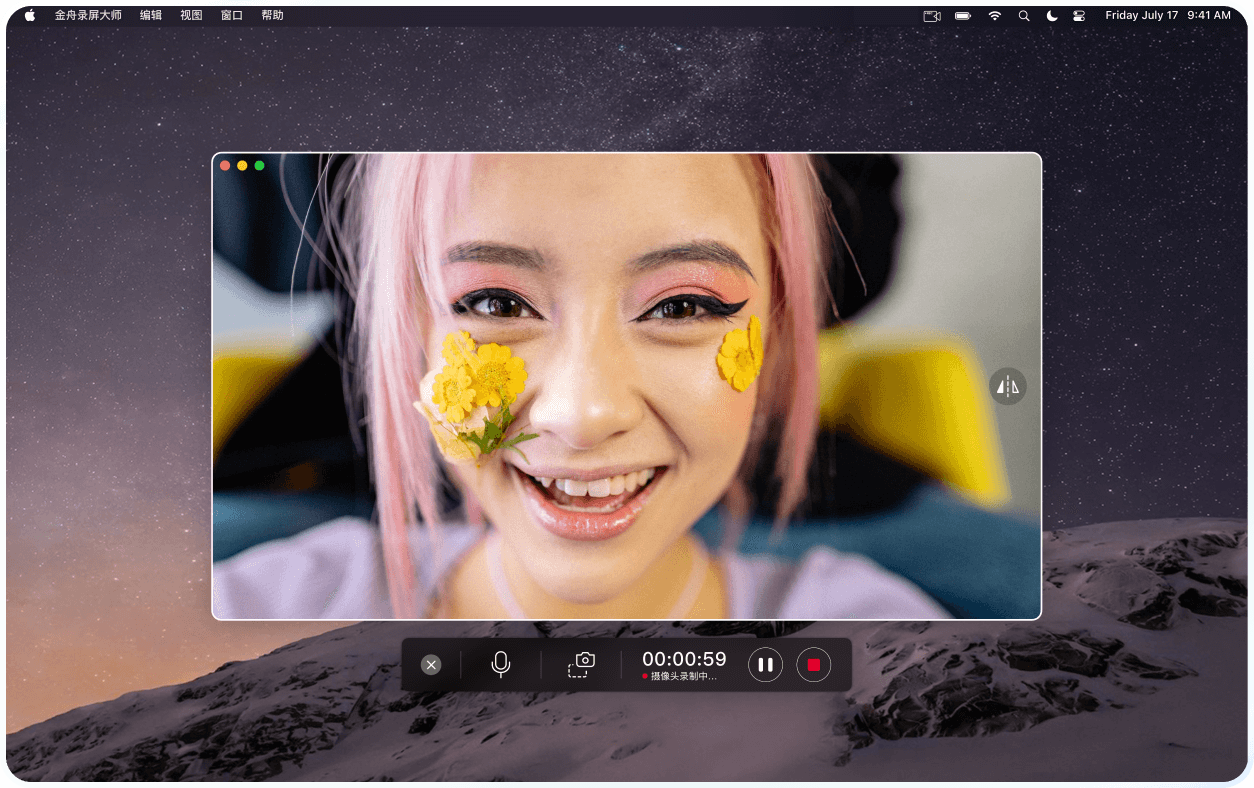Click the 摄像头录制中 status text

click(683, 677)
